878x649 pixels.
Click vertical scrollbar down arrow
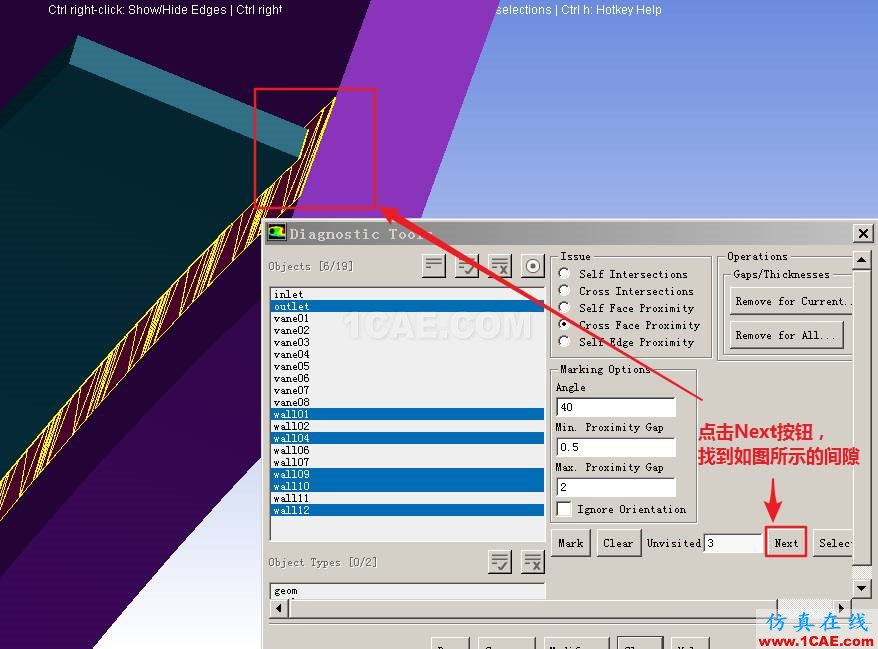861,587
